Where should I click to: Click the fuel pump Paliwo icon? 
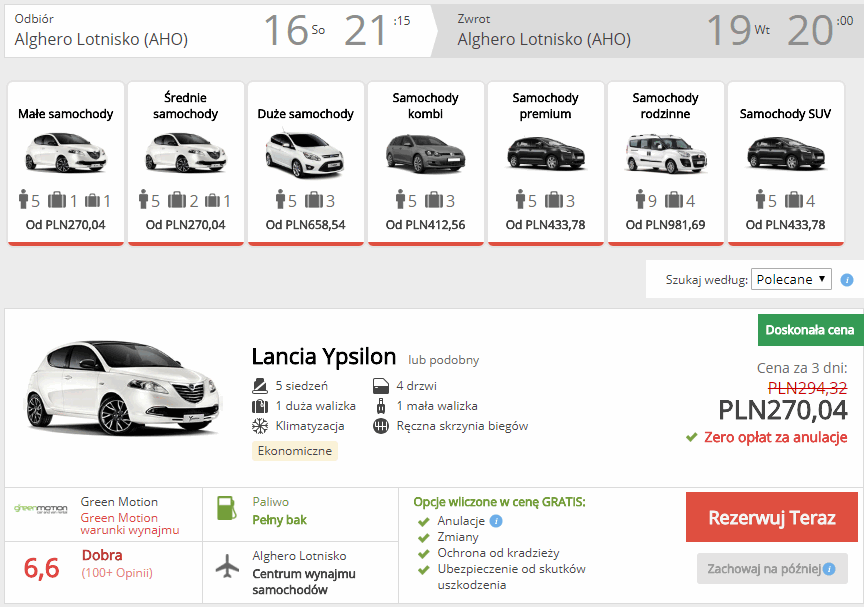pos(227,508)
